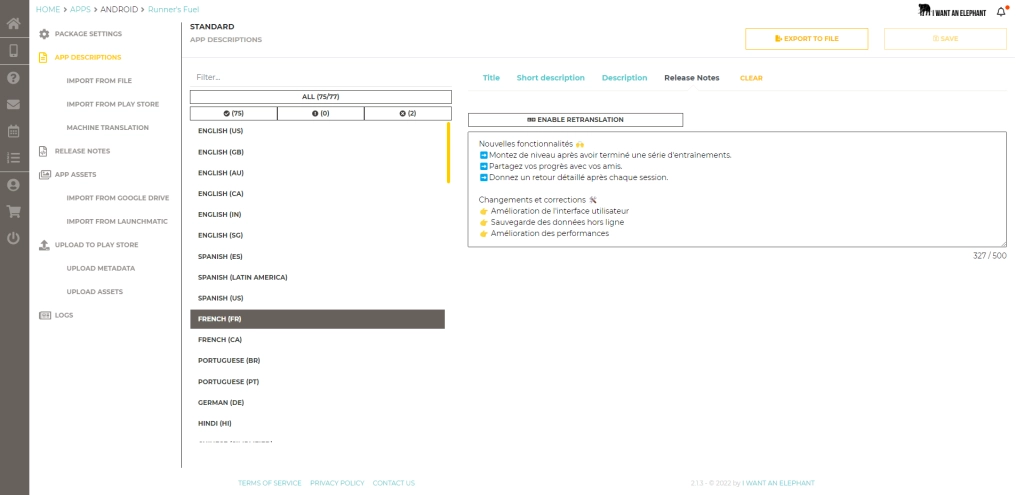The height and width of the screenshot is (495, 1024).
Task: Open the home icon in left rail
Action: [14, 24]
